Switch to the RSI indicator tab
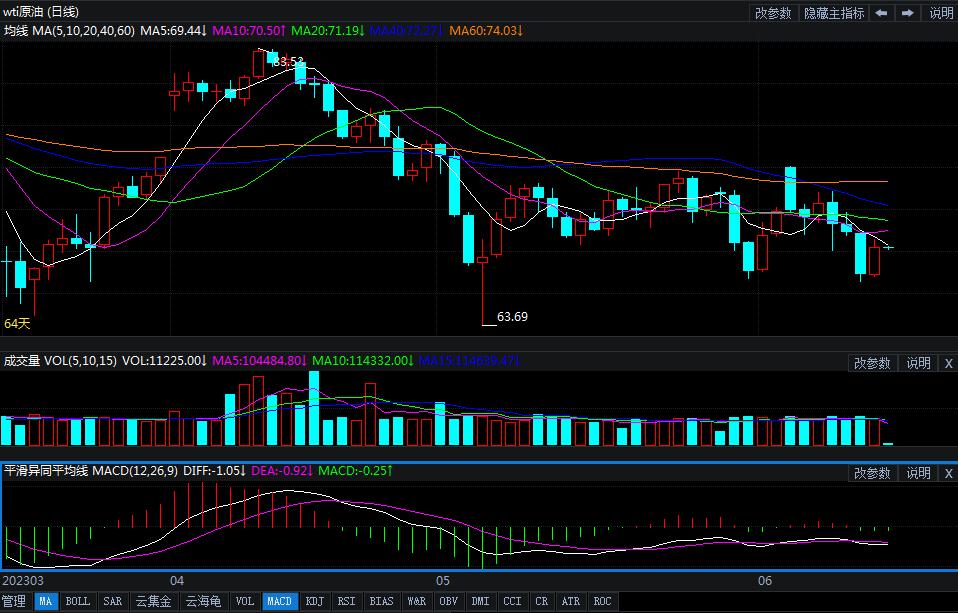 (x=347, y=601)
